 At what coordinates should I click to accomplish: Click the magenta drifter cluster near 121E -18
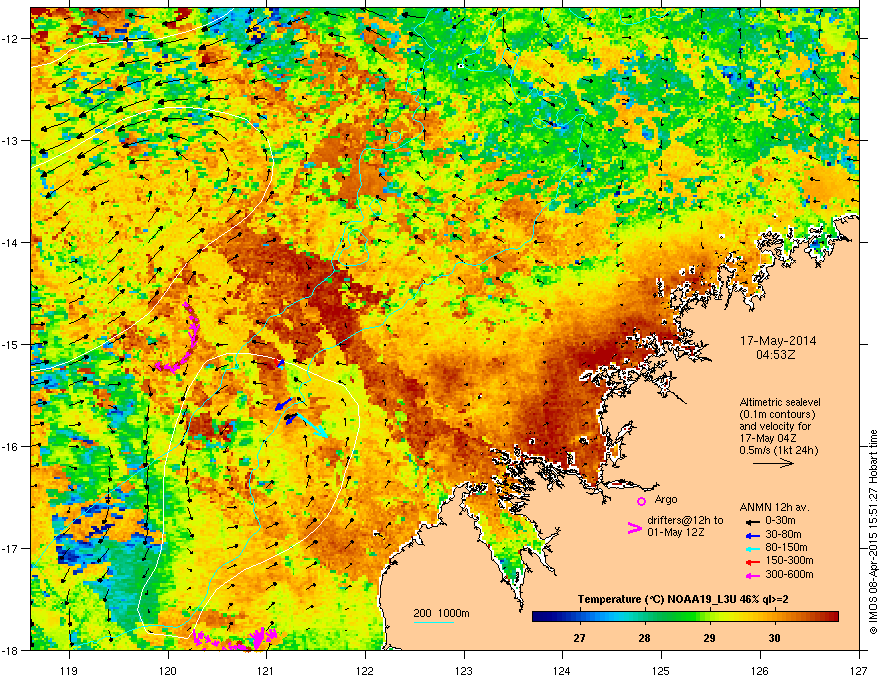click(x=236, y=639)
